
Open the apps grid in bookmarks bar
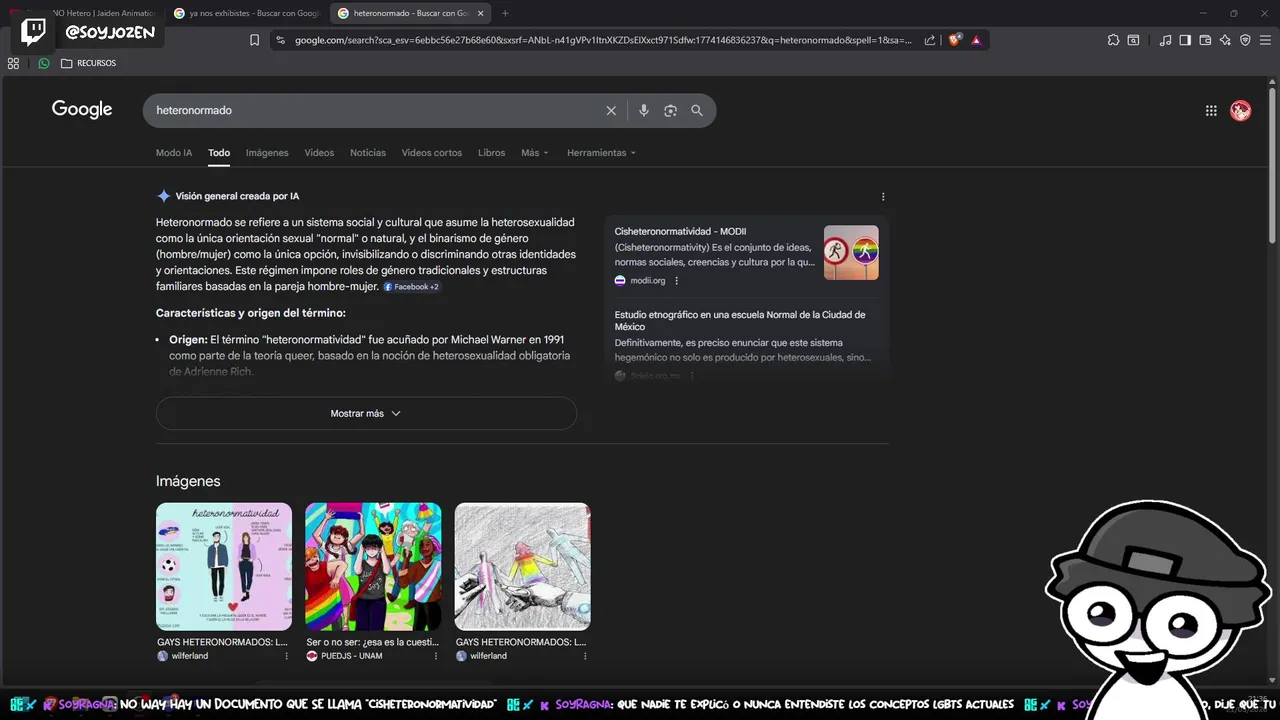(x=13, y=63)
